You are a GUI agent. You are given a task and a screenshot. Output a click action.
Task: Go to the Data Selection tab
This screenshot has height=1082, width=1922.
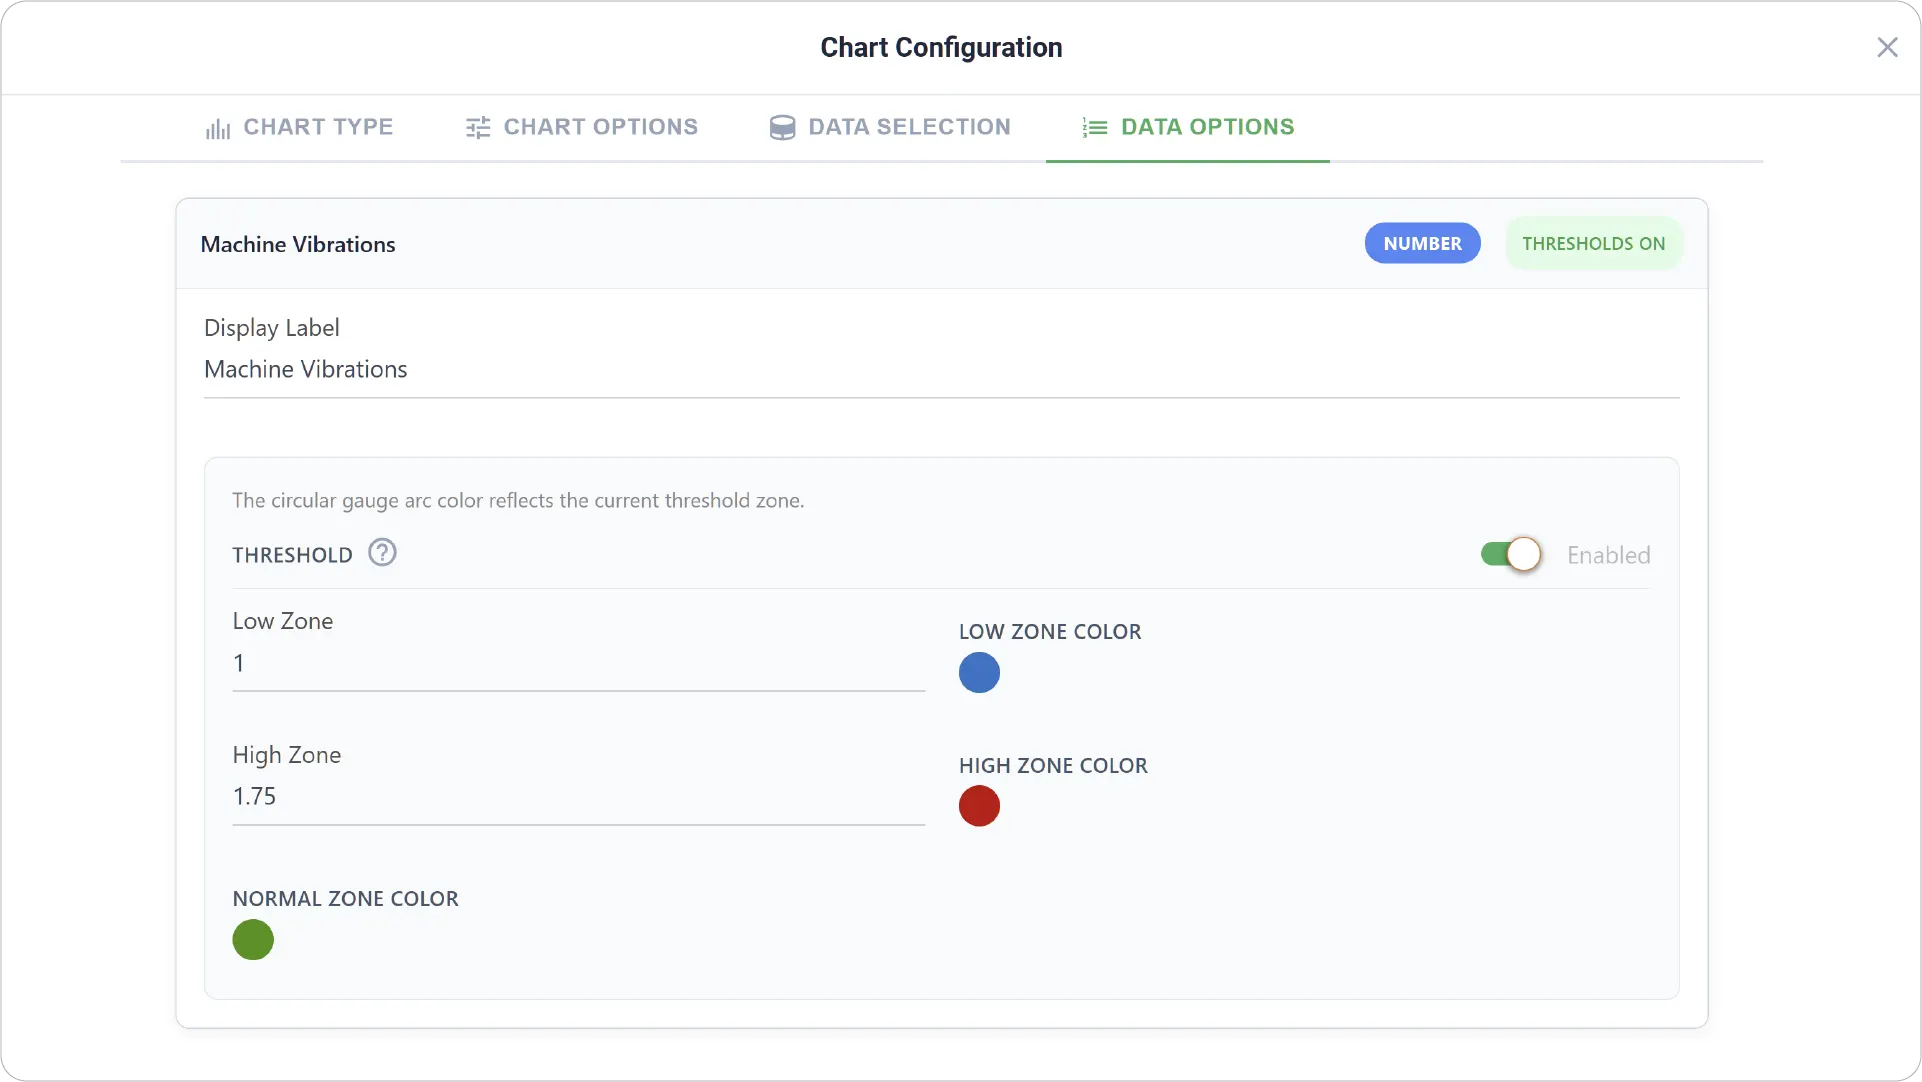(x=889, y=127)
